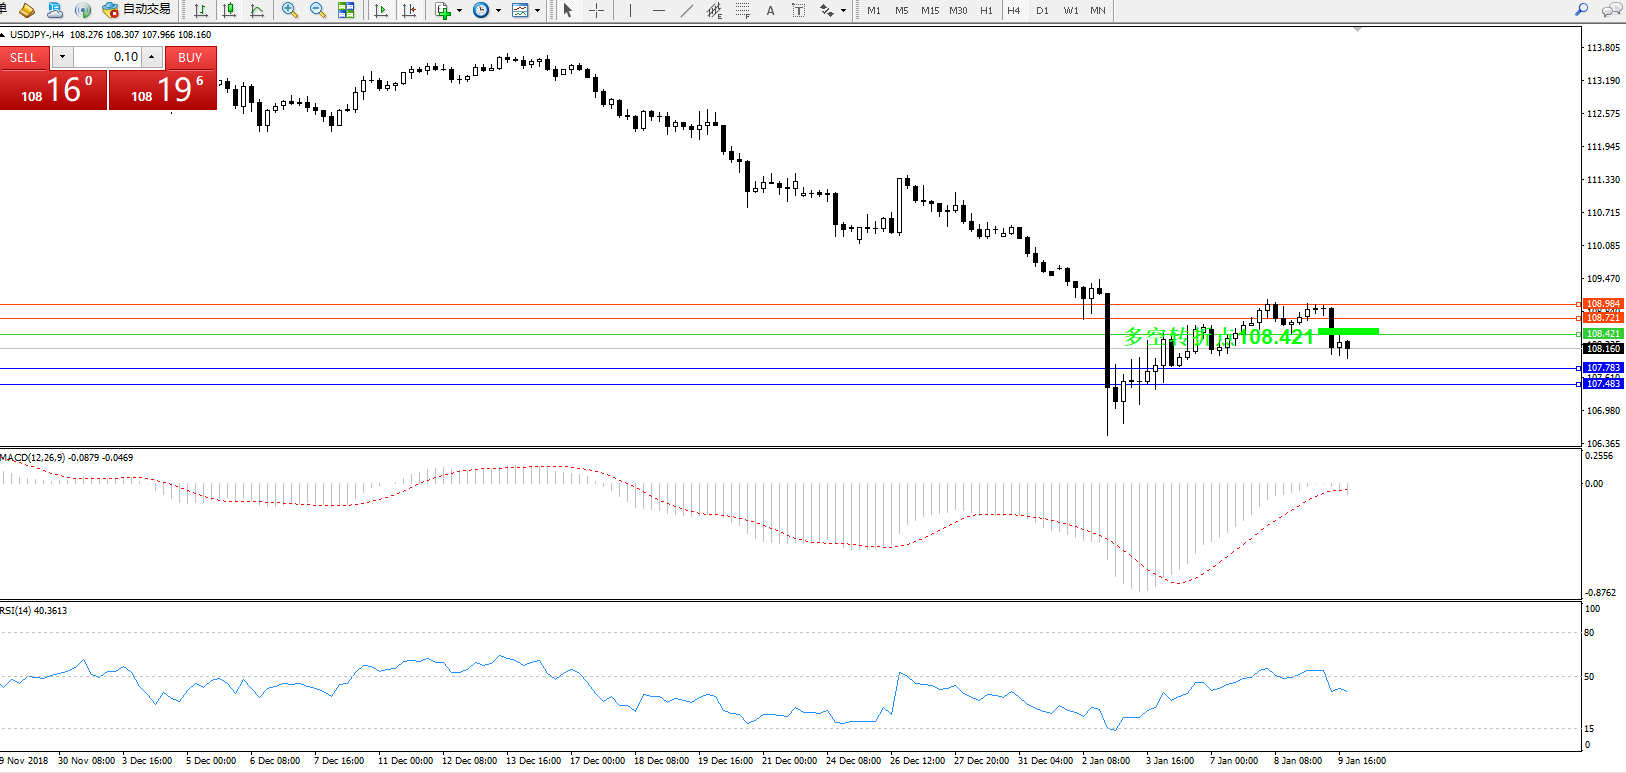Toggle the chart auto scroll icon

381,10
